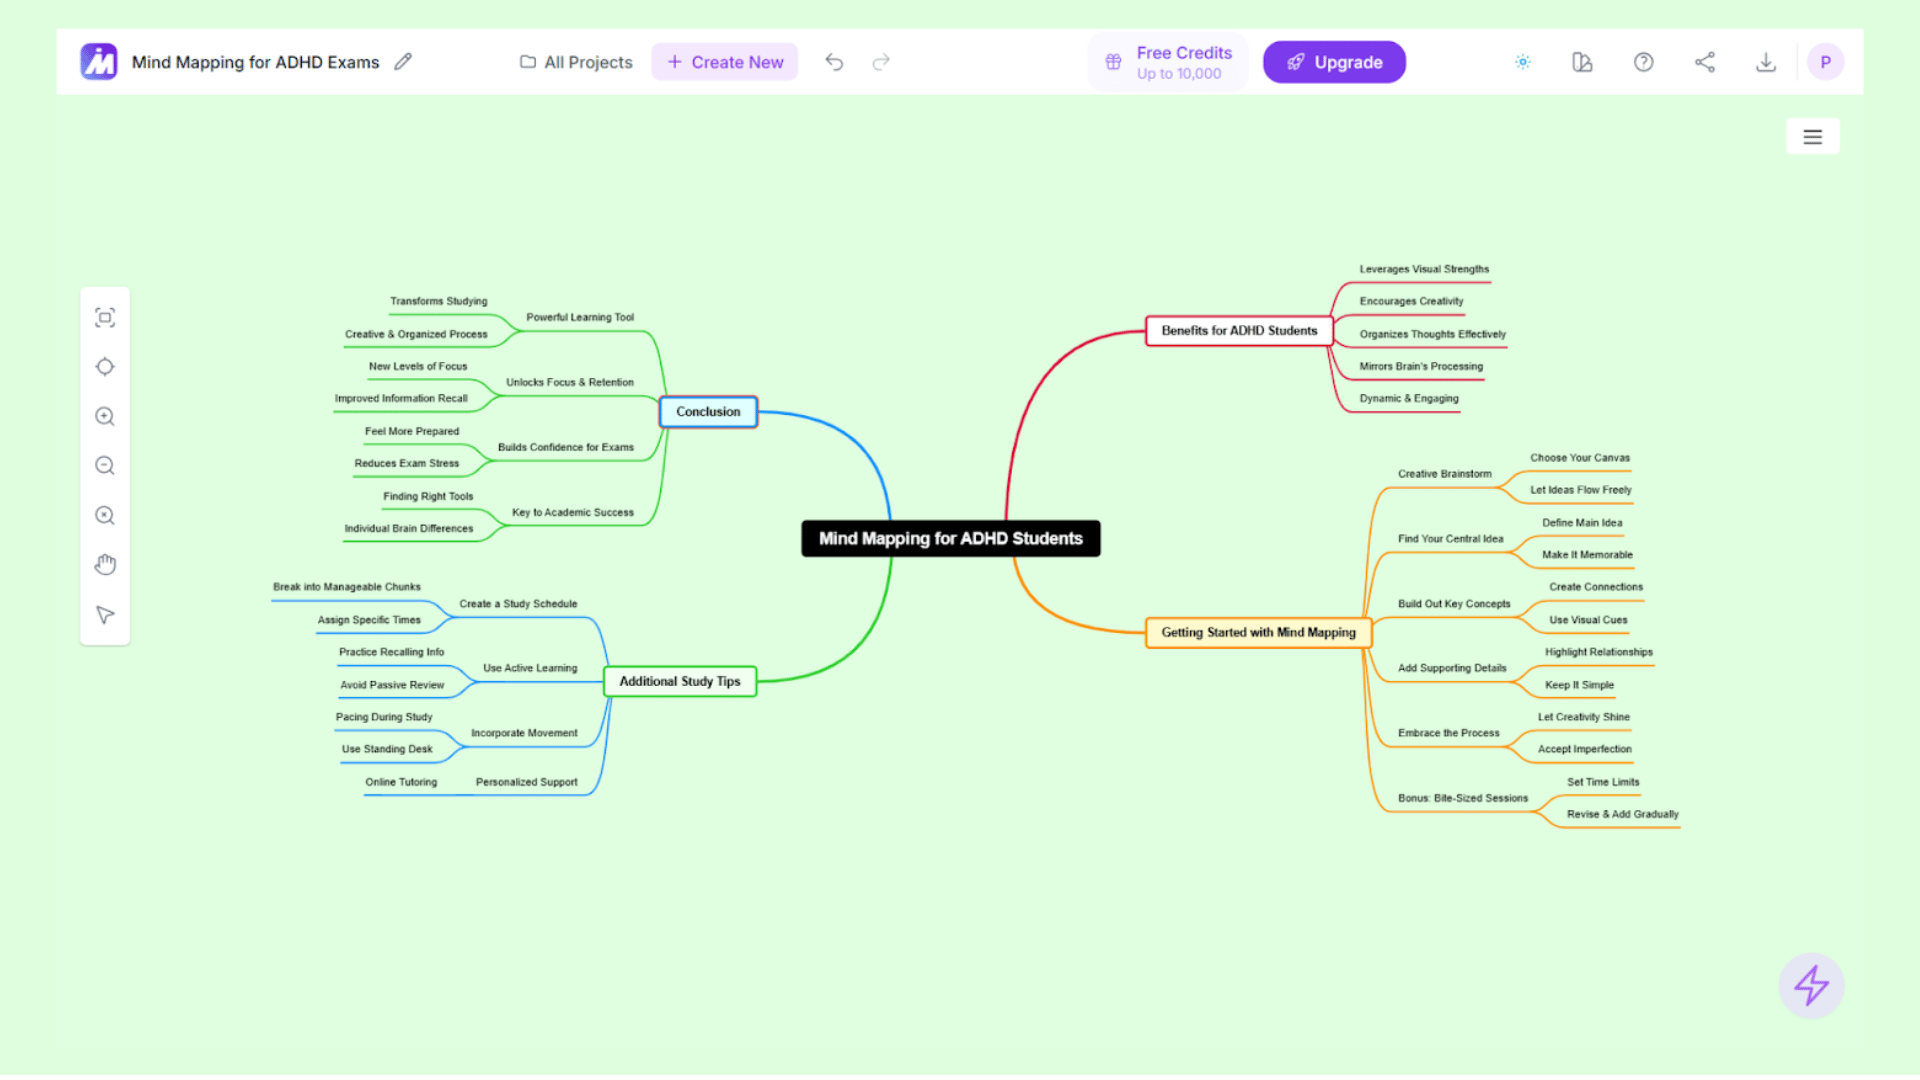Image resolution: width=1920 pixels, height=1080 pixels.
Task: Select the fit-to-screen icon in the left toolbar
Action: pyautogui.click(x=105, y=317)
